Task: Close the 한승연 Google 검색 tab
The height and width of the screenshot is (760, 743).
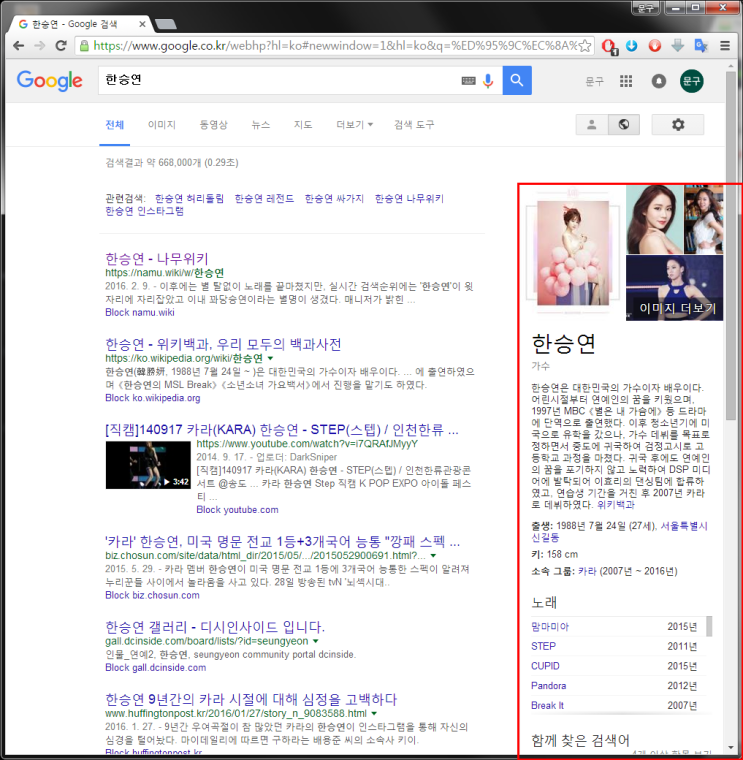Action: coord(142,24)
